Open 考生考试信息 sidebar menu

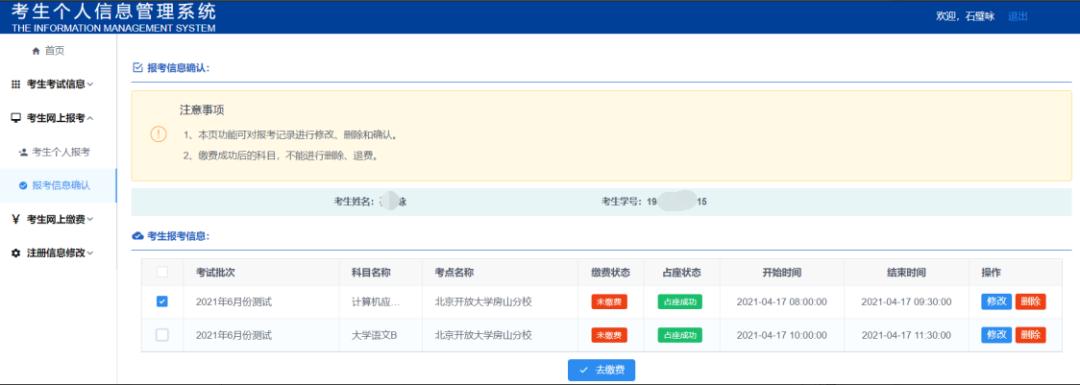click(x=56, y=84)
